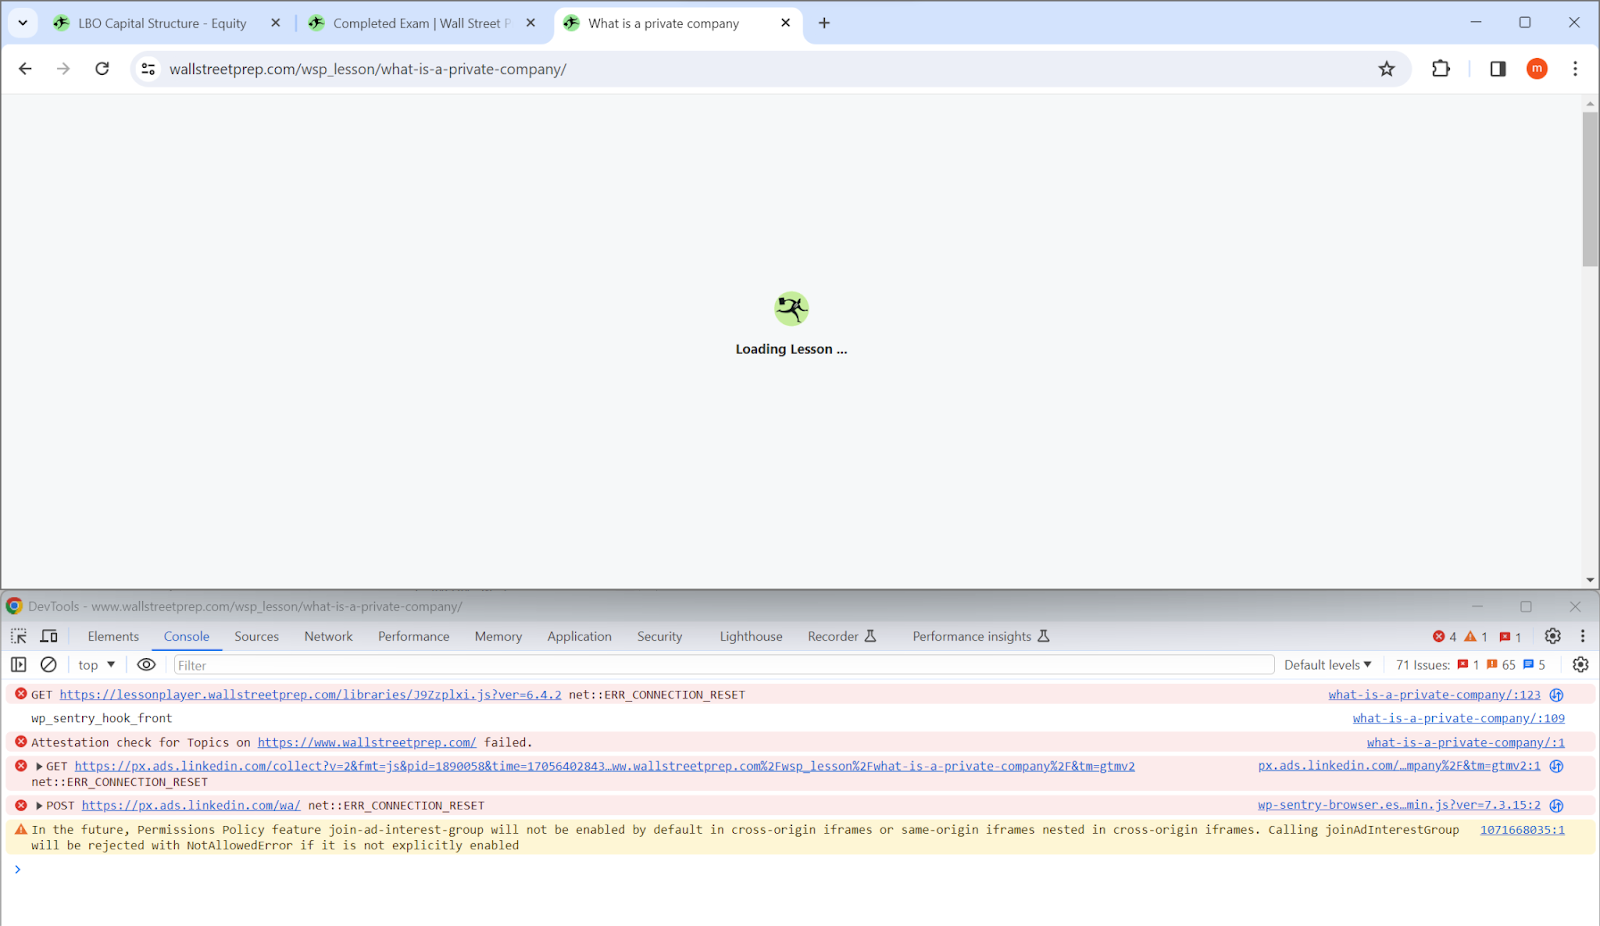Expand the LinkedIn GET error entry
The image size is (1600, 926).
[x=39, y=767]
